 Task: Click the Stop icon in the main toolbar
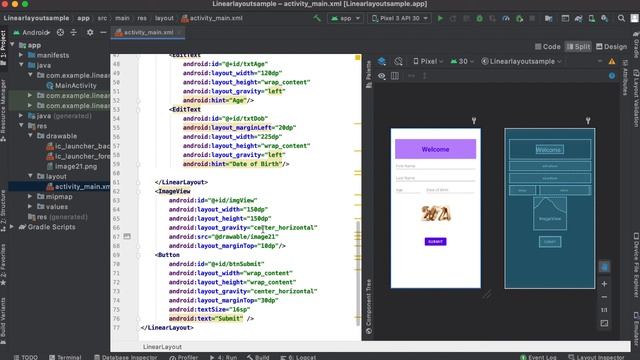point(532,18)
